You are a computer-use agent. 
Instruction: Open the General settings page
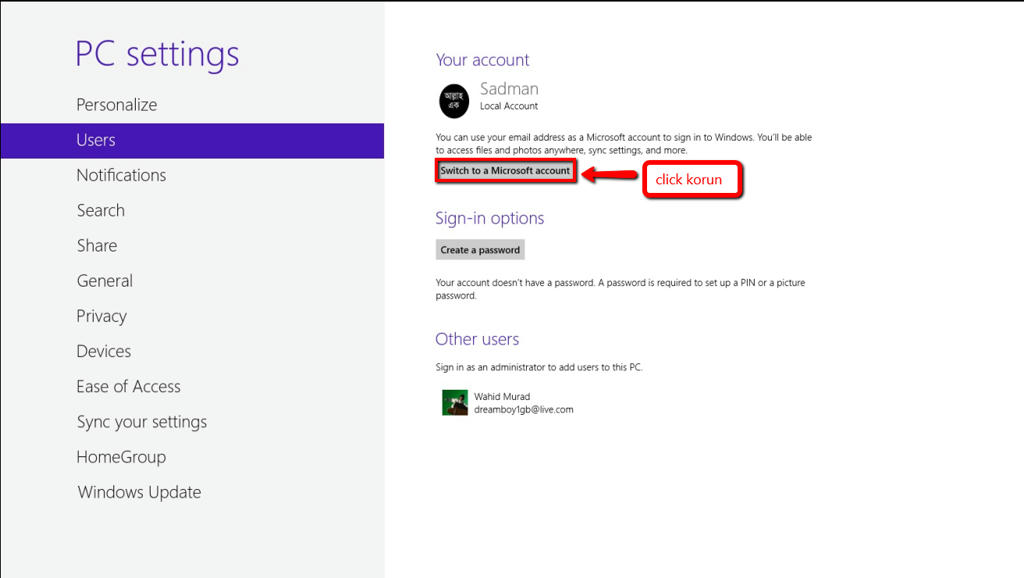click(x=104, y=281)
